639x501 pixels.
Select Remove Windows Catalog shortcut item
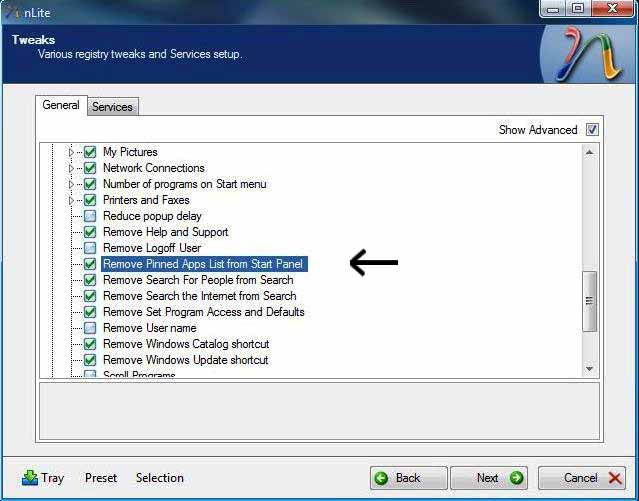tap(185, 344)
